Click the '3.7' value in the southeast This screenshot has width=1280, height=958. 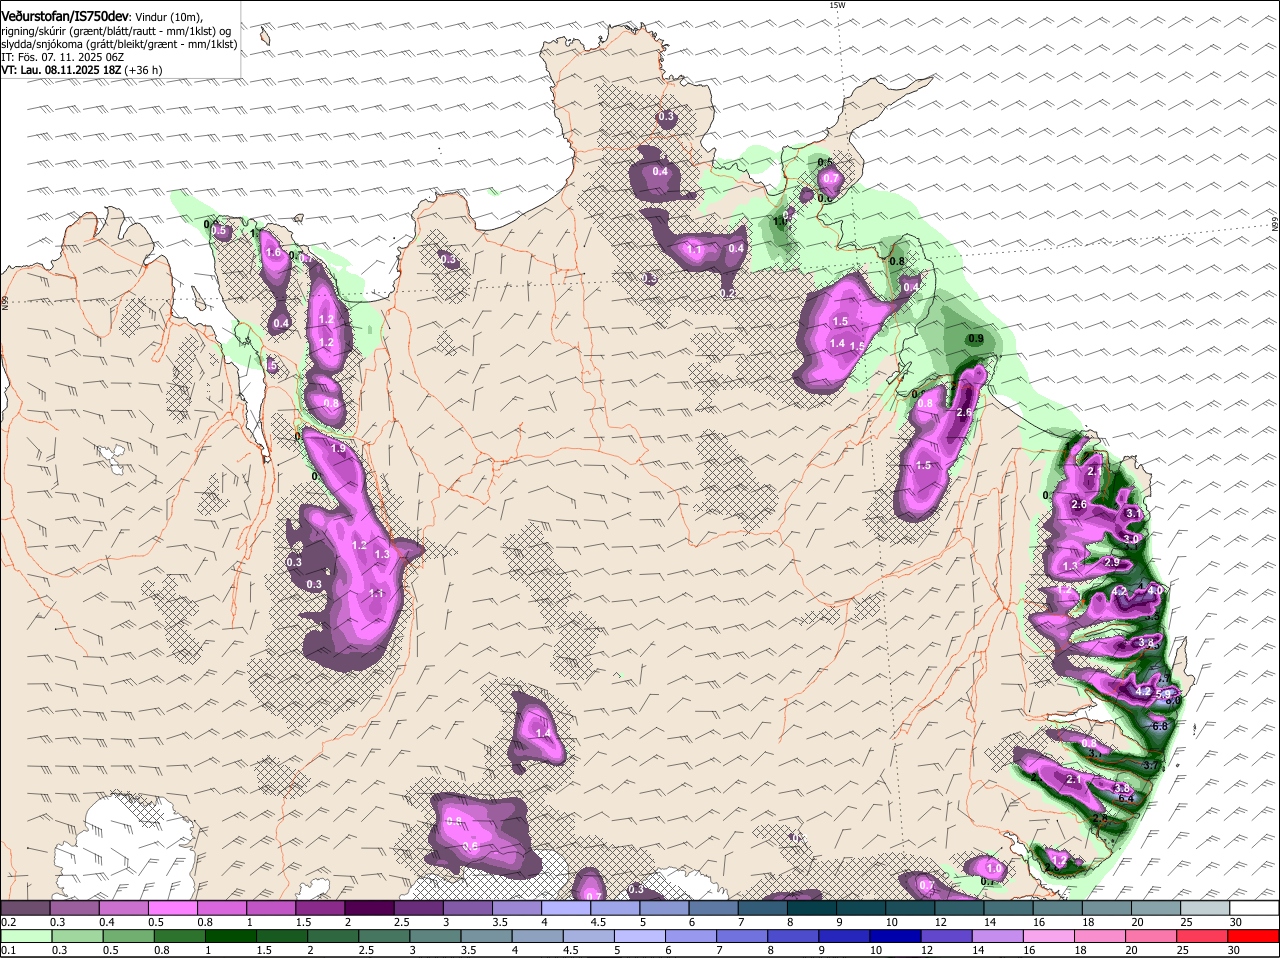coord(1151,766)
